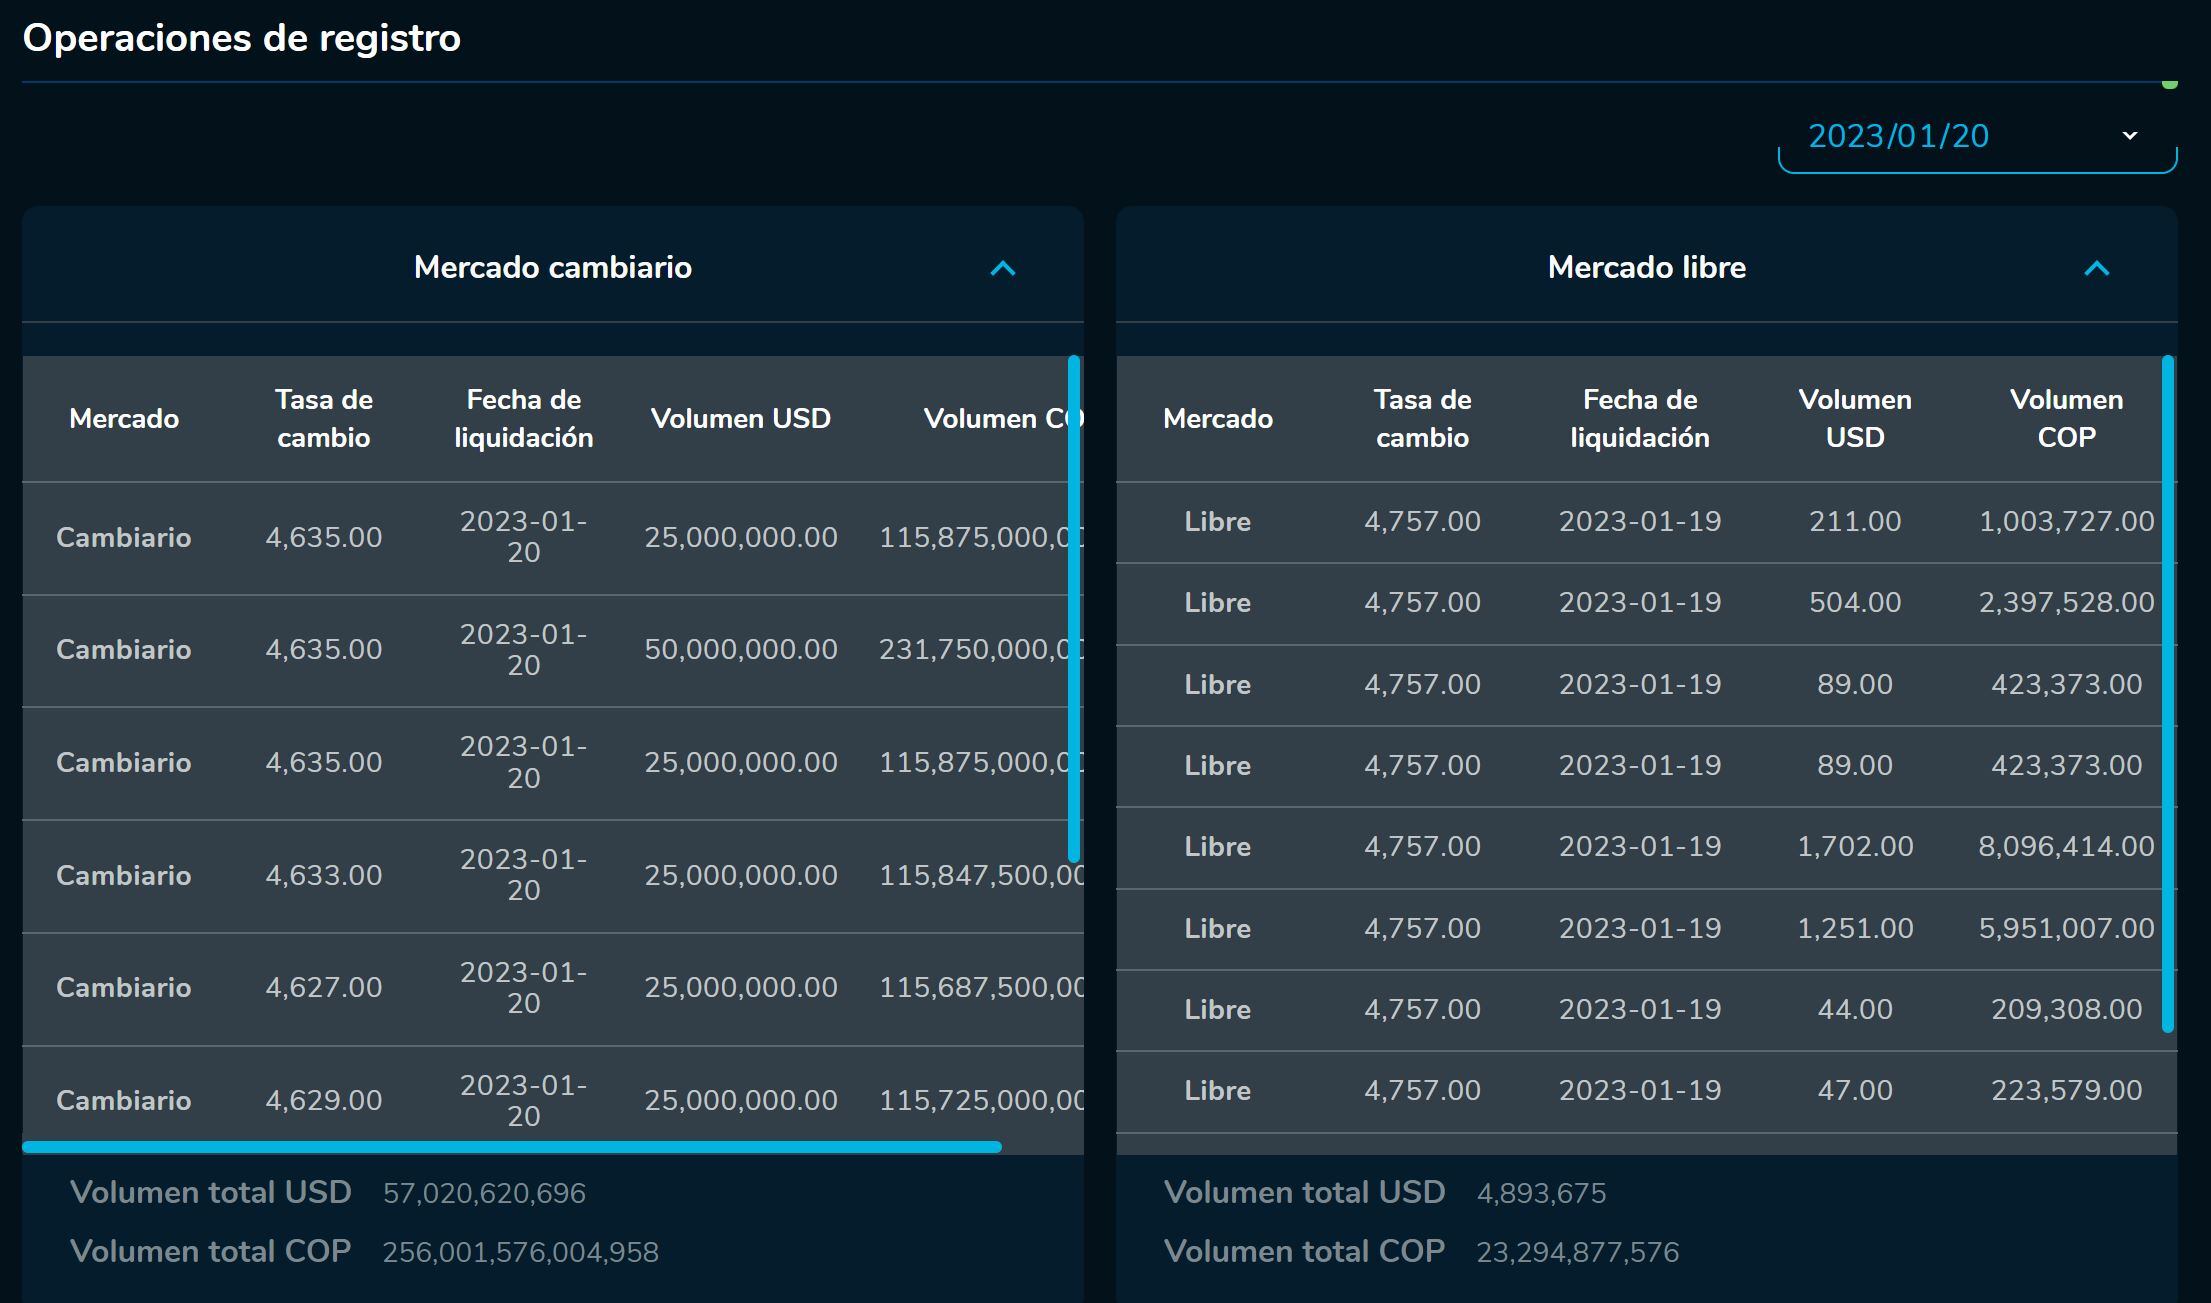
Task: Click the Mercado header in libre table
Action: [1217, 418]
